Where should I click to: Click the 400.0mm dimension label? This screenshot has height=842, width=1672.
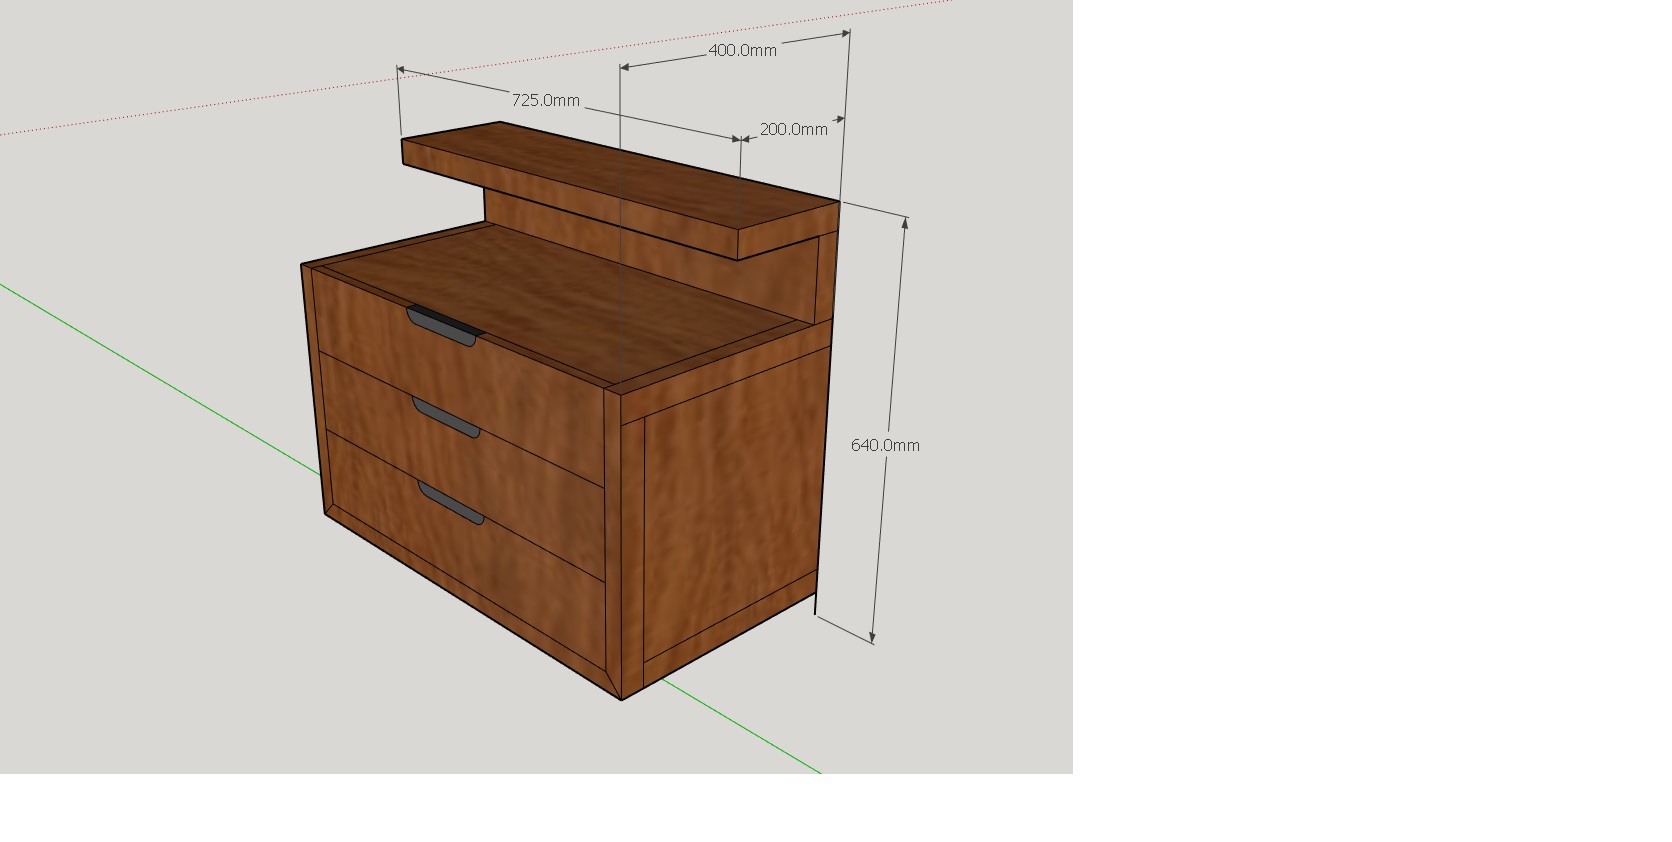(x=742, y=50)
